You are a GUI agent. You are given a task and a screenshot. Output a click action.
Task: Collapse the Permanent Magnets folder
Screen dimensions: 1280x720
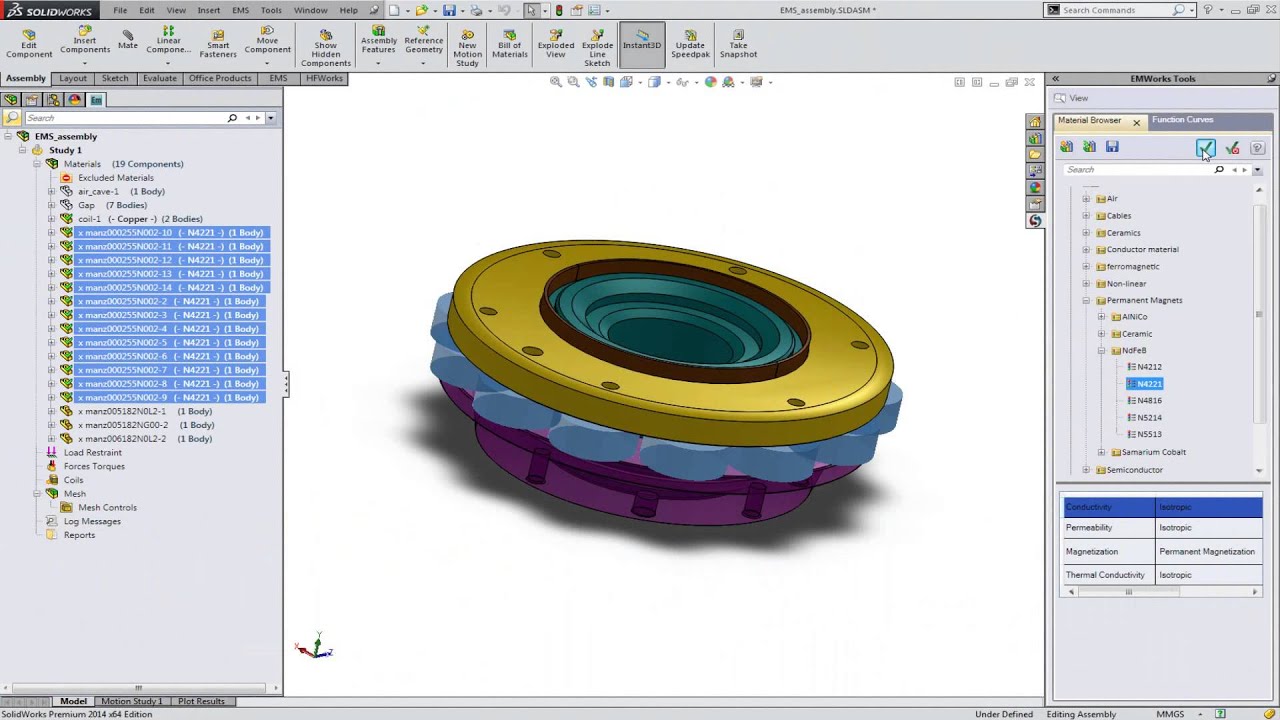[x=1086, y=300]
